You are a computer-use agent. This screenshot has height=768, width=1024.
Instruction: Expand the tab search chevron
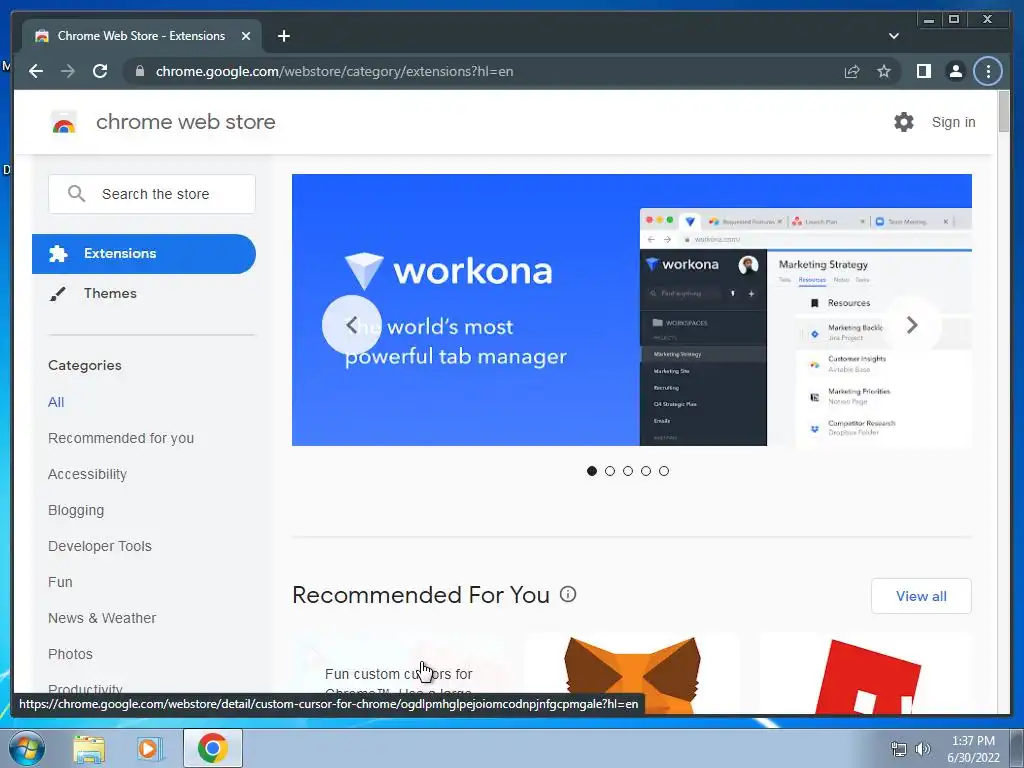pyautogui.click(x=893, y=36)
